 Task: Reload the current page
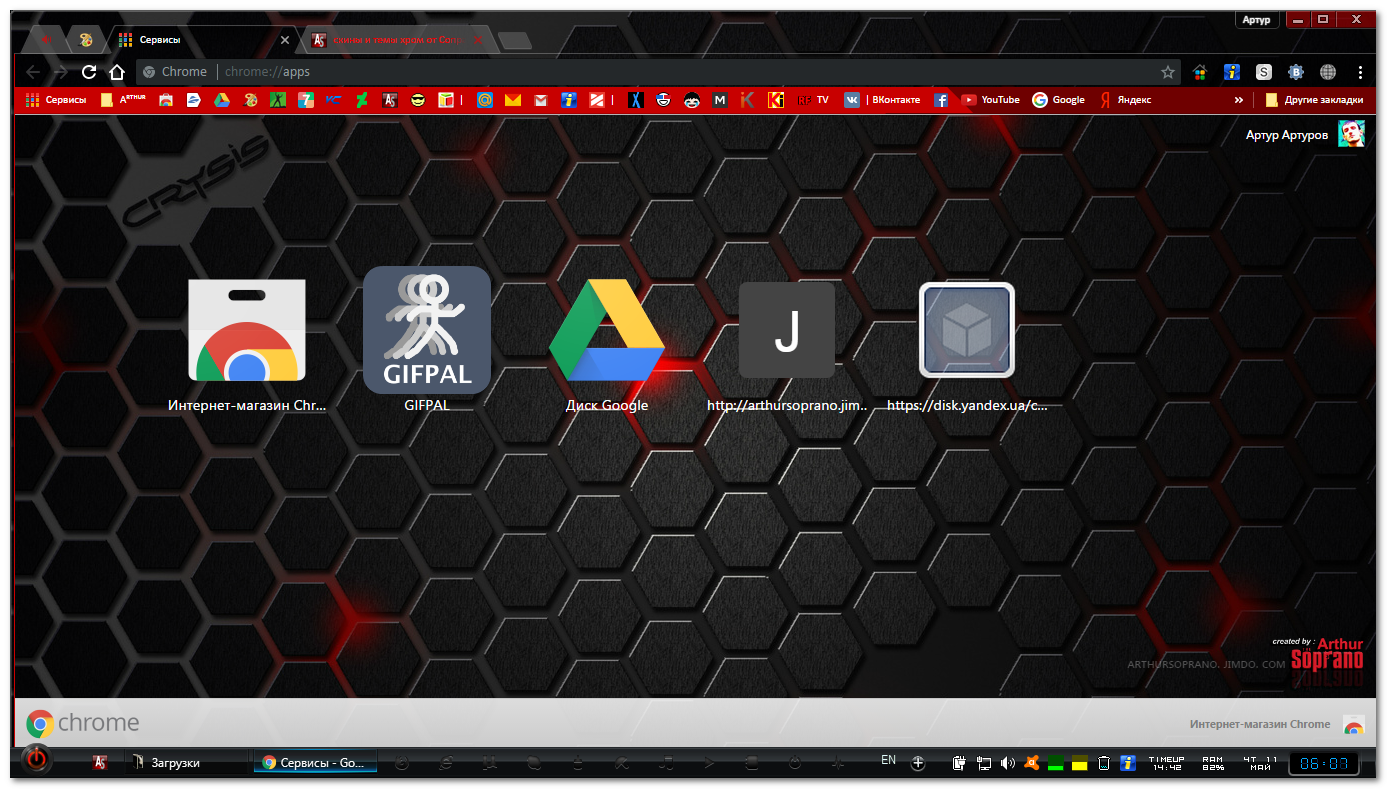[x=89, y=72]
